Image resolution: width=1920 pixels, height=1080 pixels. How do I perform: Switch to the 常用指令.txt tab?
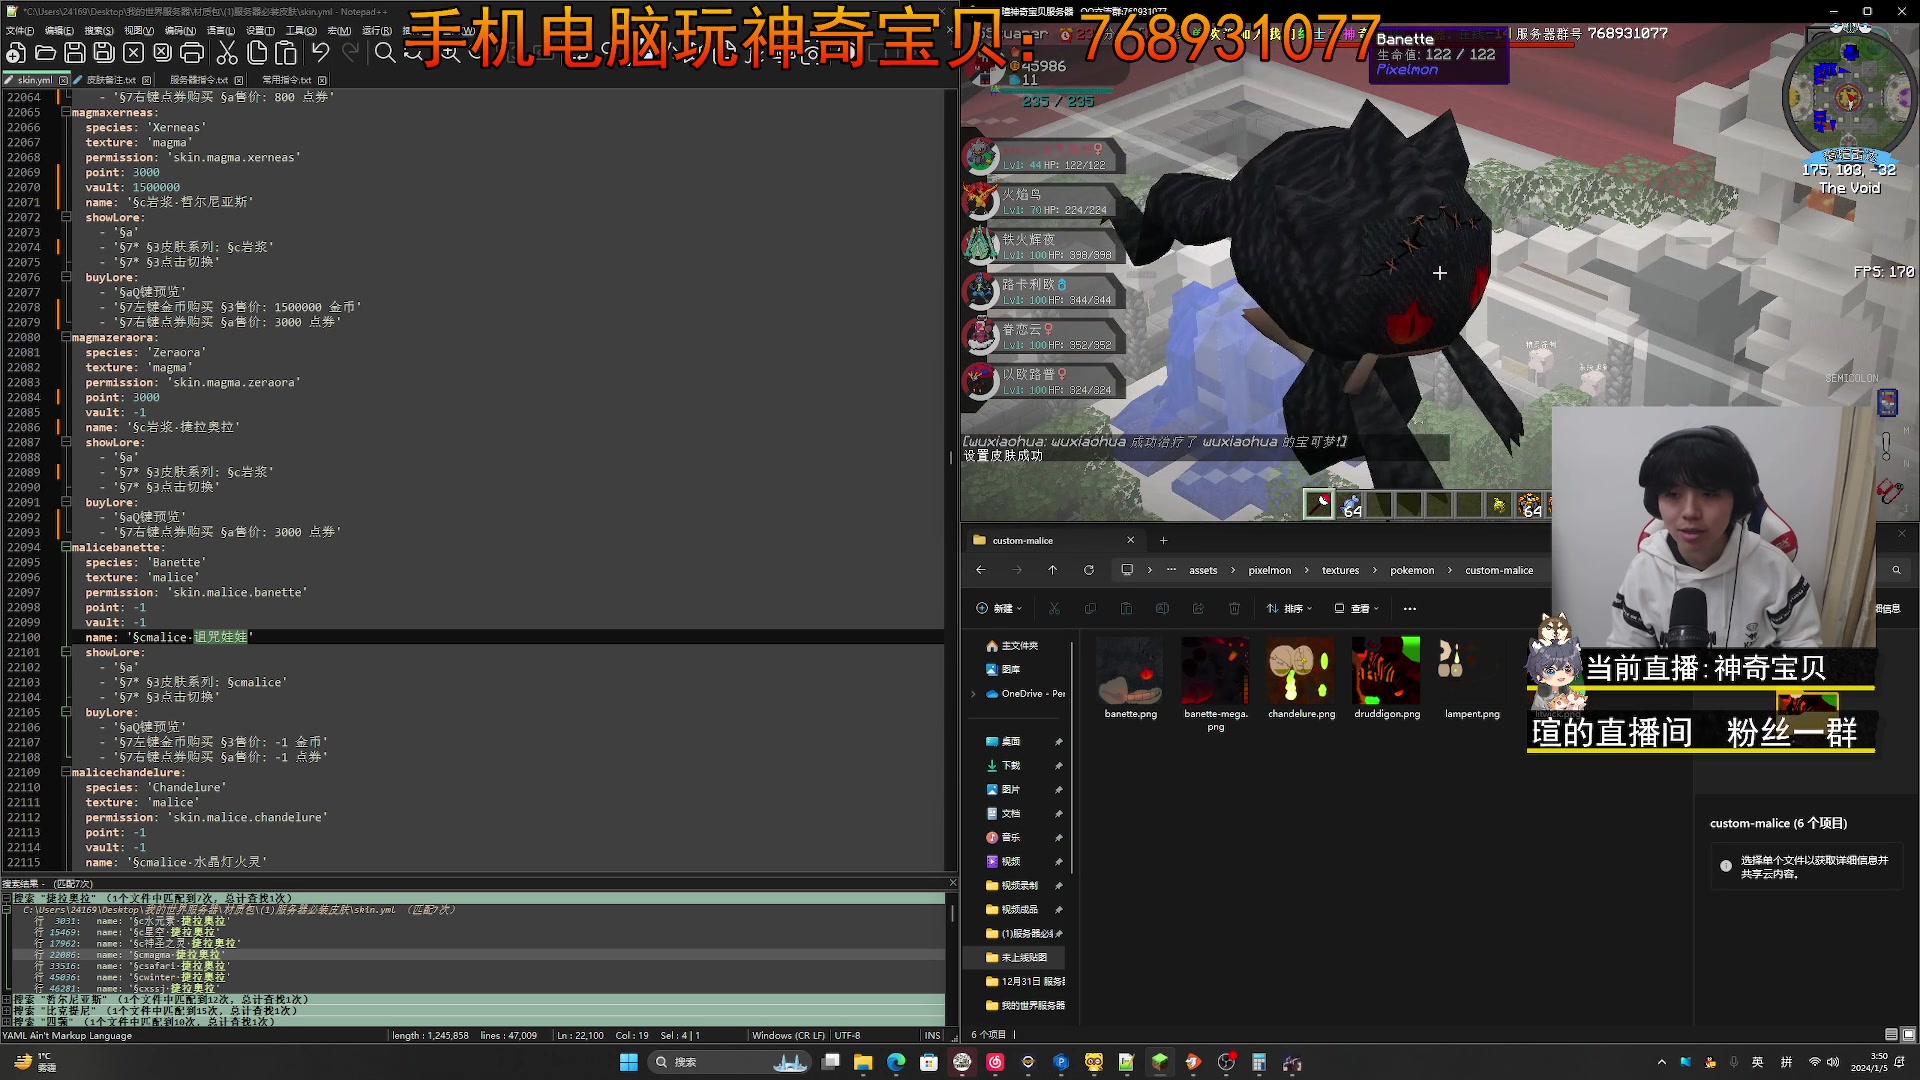pos(287,80)
